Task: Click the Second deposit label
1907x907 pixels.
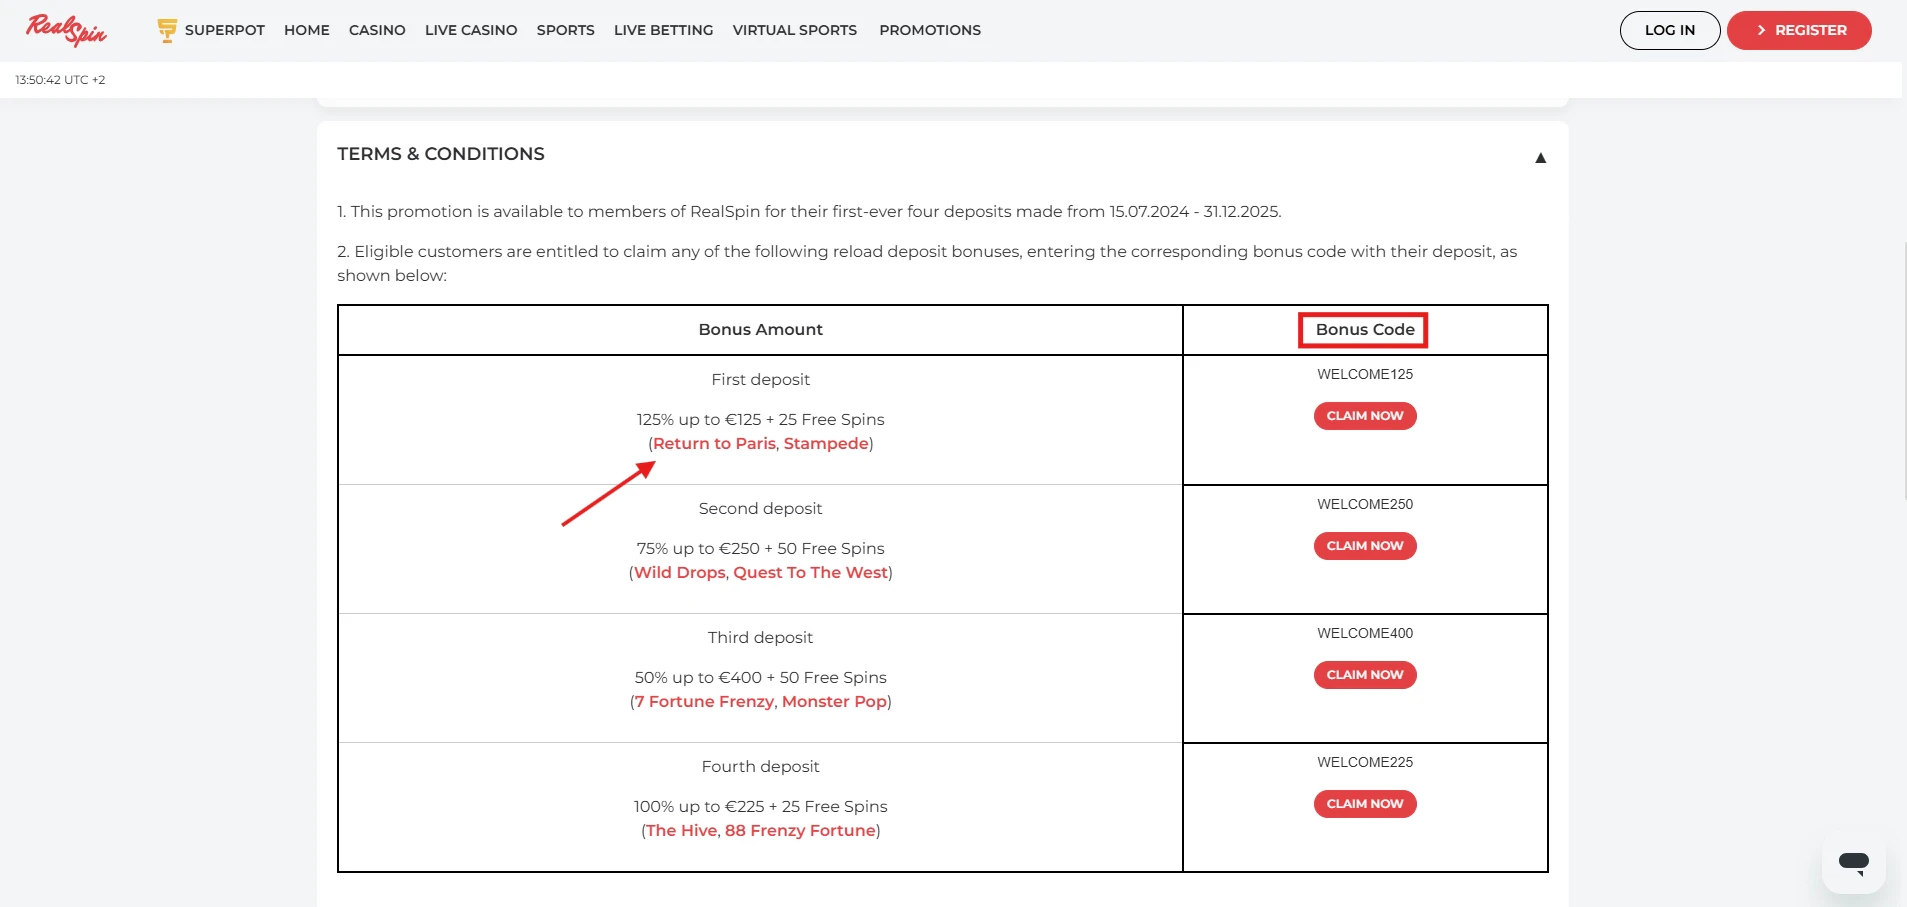Action: (761, 508)
